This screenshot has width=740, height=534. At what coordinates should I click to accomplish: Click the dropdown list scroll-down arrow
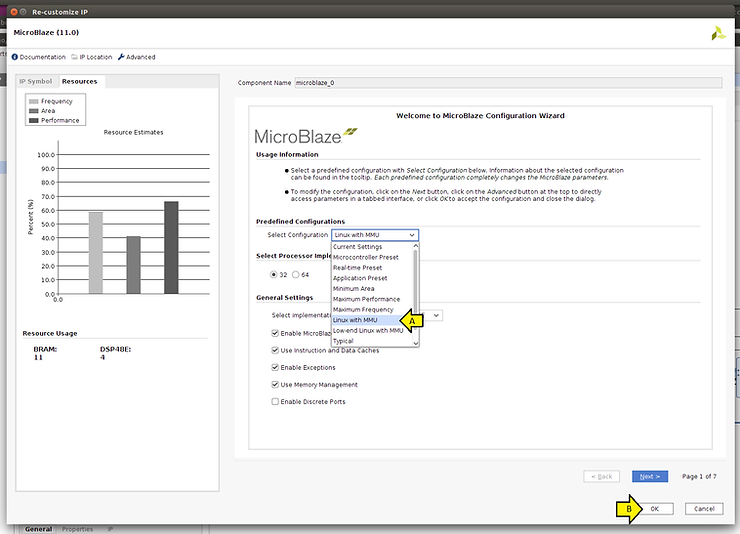416,343
